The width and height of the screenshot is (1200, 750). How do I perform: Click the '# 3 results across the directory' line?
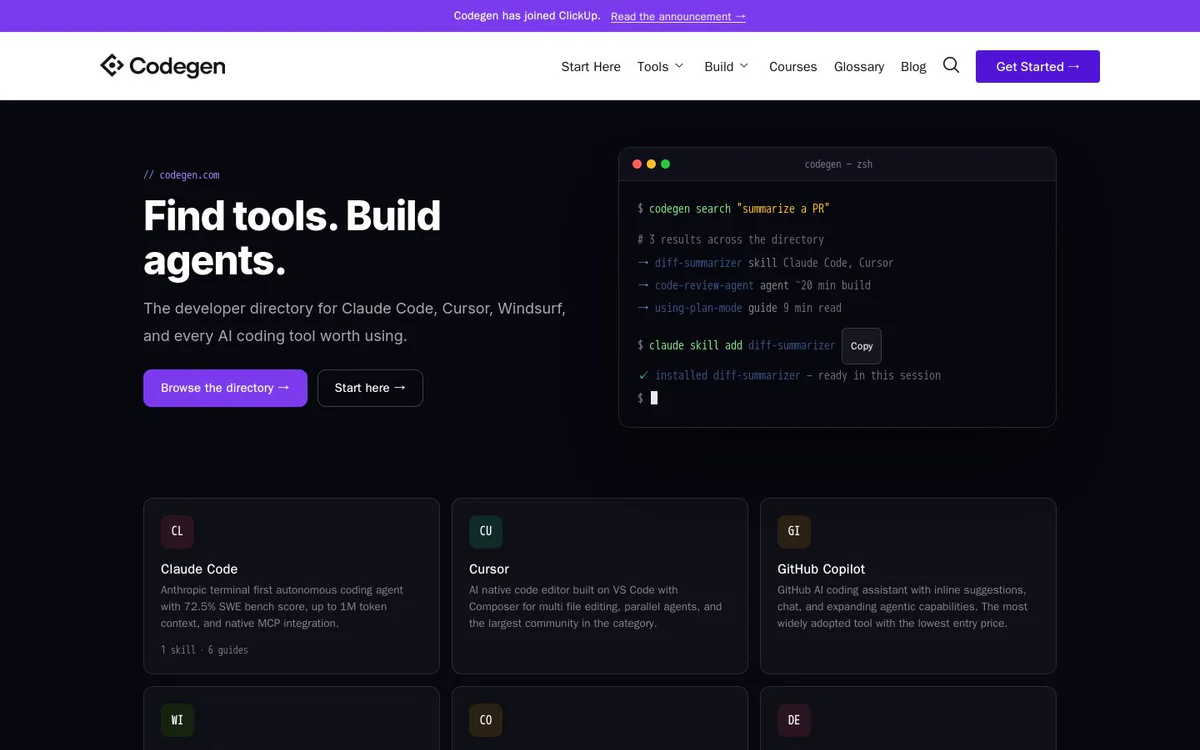click(730, 239)
